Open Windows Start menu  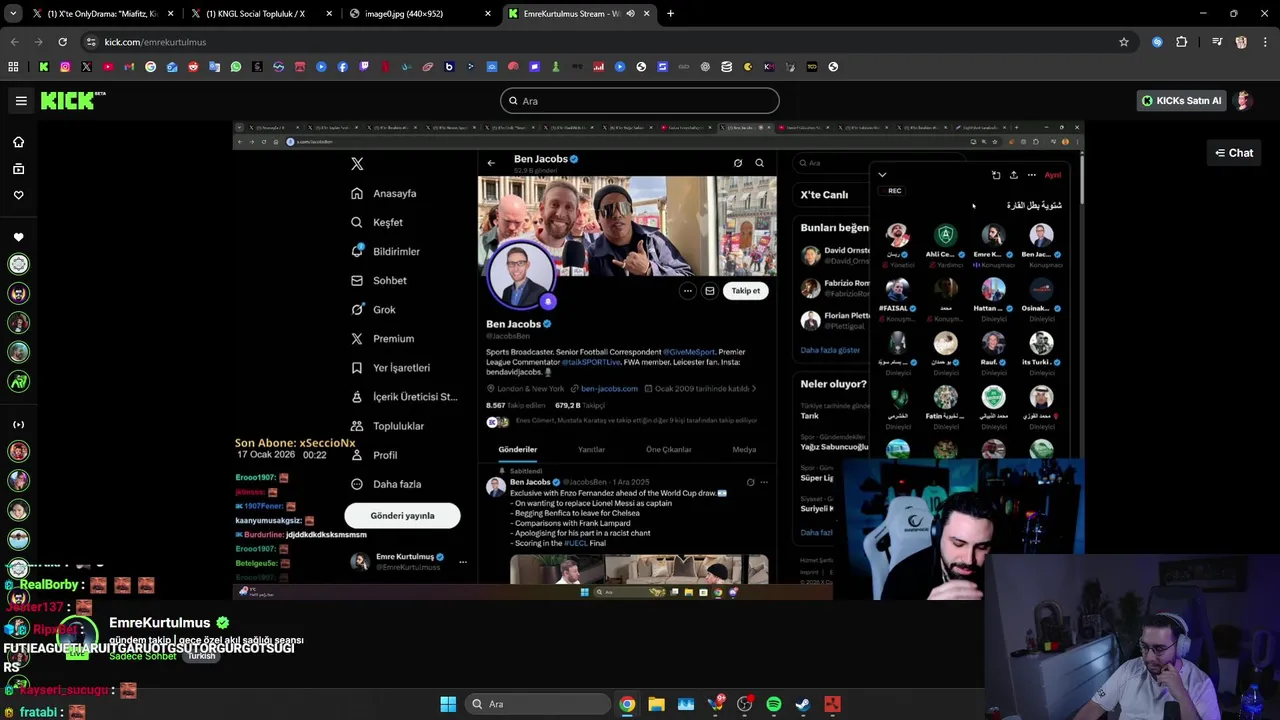(x=448, y=704)
